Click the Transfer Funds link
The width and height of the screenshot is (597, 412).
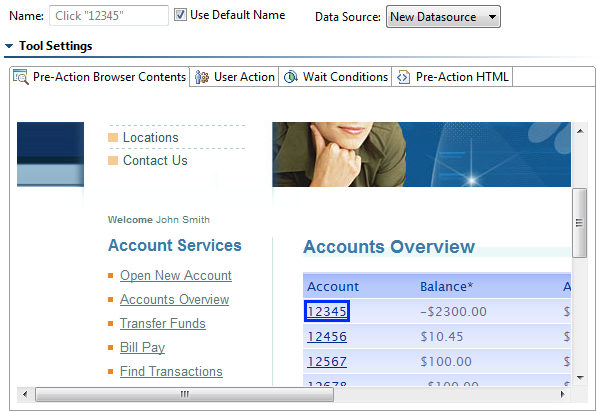click(x=163, y=323)
